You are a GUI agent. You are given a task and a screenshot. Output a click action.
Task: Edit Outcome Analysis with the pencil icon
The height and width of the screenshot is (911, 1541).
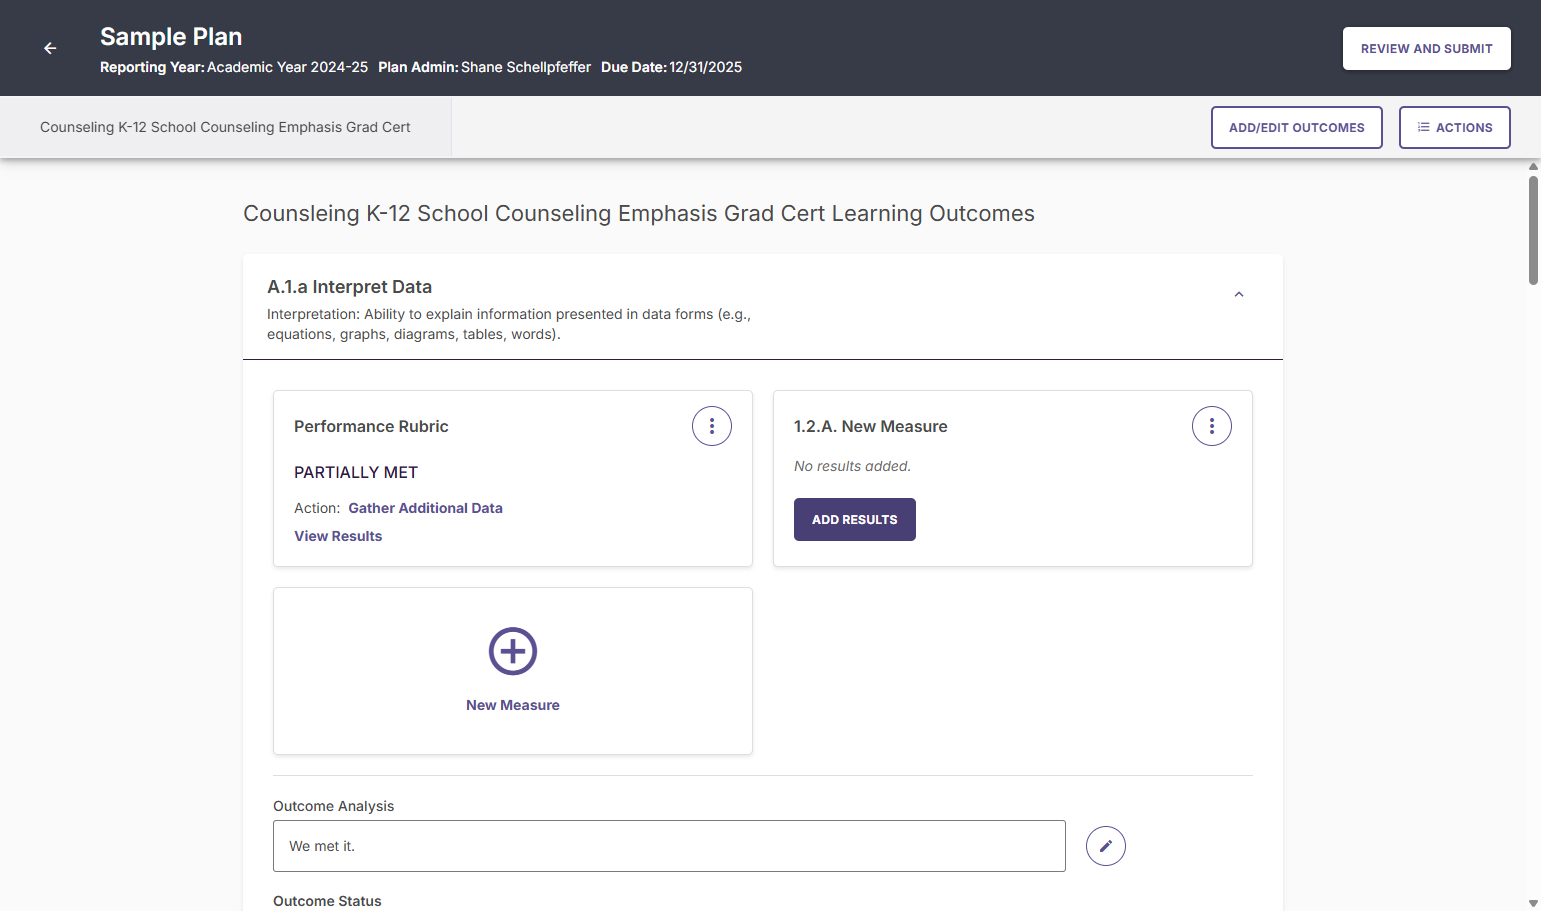(1106, 846)
